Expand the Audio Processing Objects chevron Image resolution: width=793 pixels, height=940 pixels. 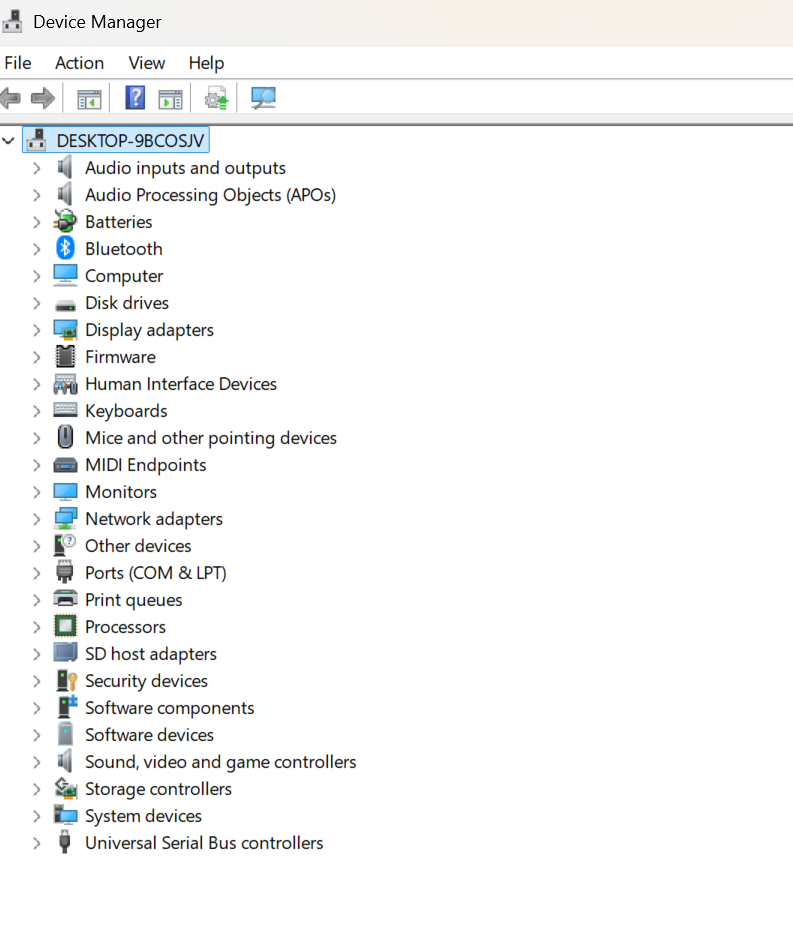(37, 195)
